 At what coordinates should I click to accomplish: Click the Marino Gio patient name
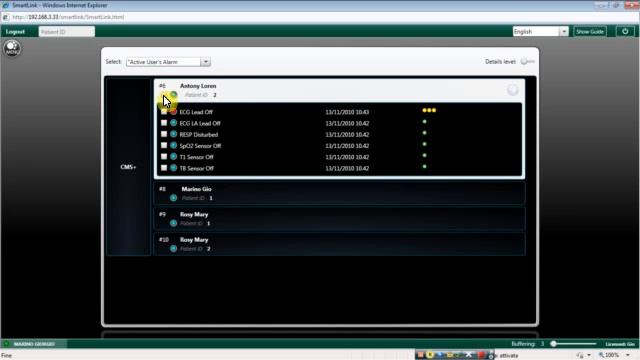point(196,189)
